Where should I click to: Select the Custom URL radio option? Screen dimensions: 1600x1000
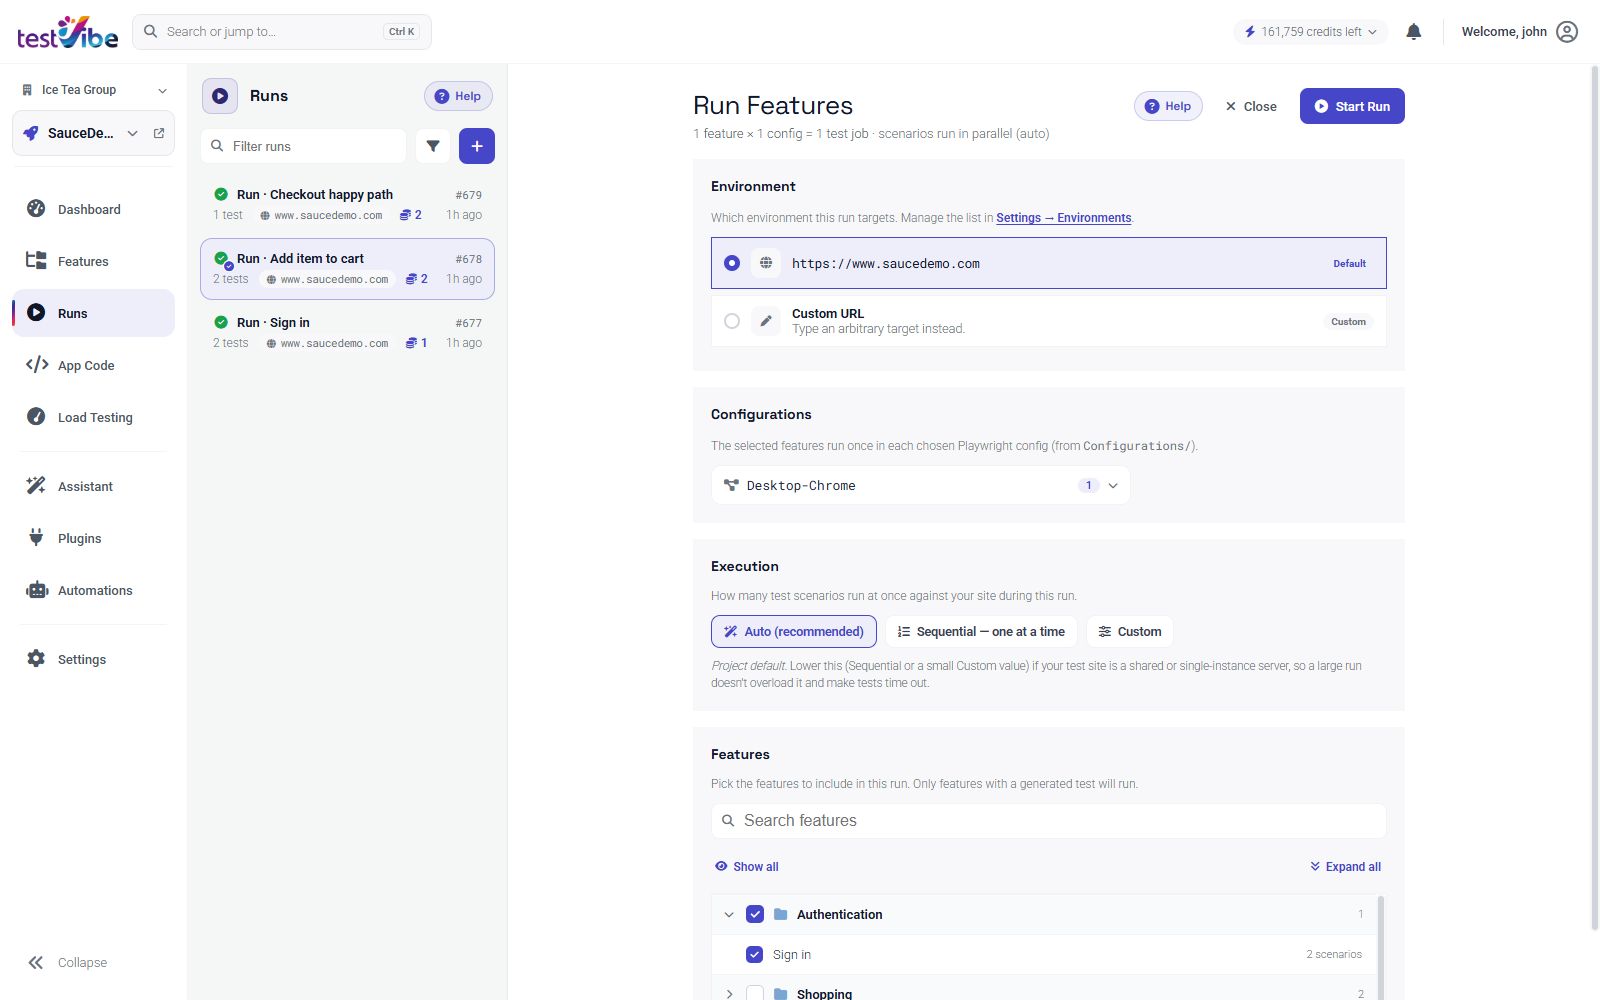click(732, 321)
